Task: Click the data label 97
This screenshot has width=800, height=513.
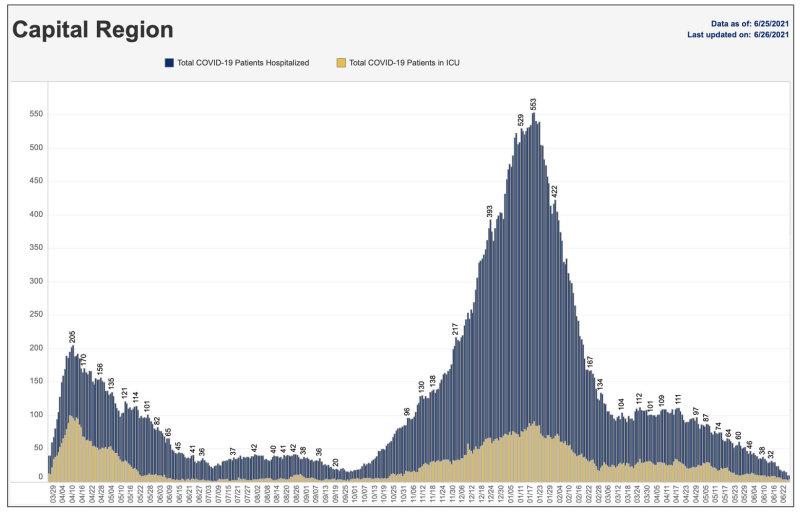Action: pos(695,411)
